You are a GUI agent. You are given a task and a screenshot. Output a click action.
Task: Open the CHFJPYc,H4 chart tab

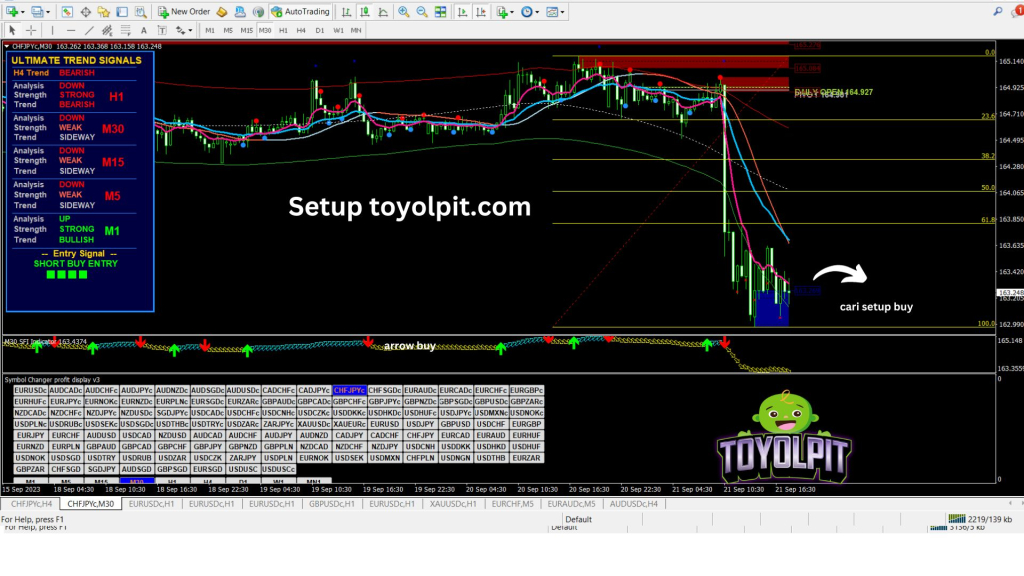[28, 504]
